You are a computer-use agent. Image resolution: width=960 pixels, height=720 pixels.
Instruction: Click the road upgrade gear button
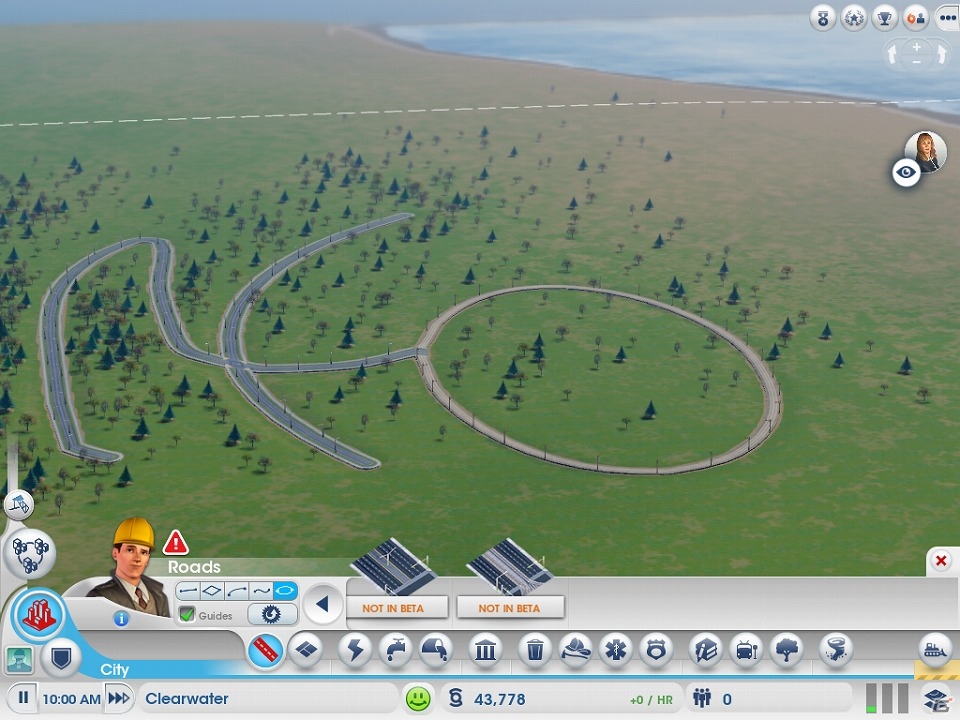(271, 614)
